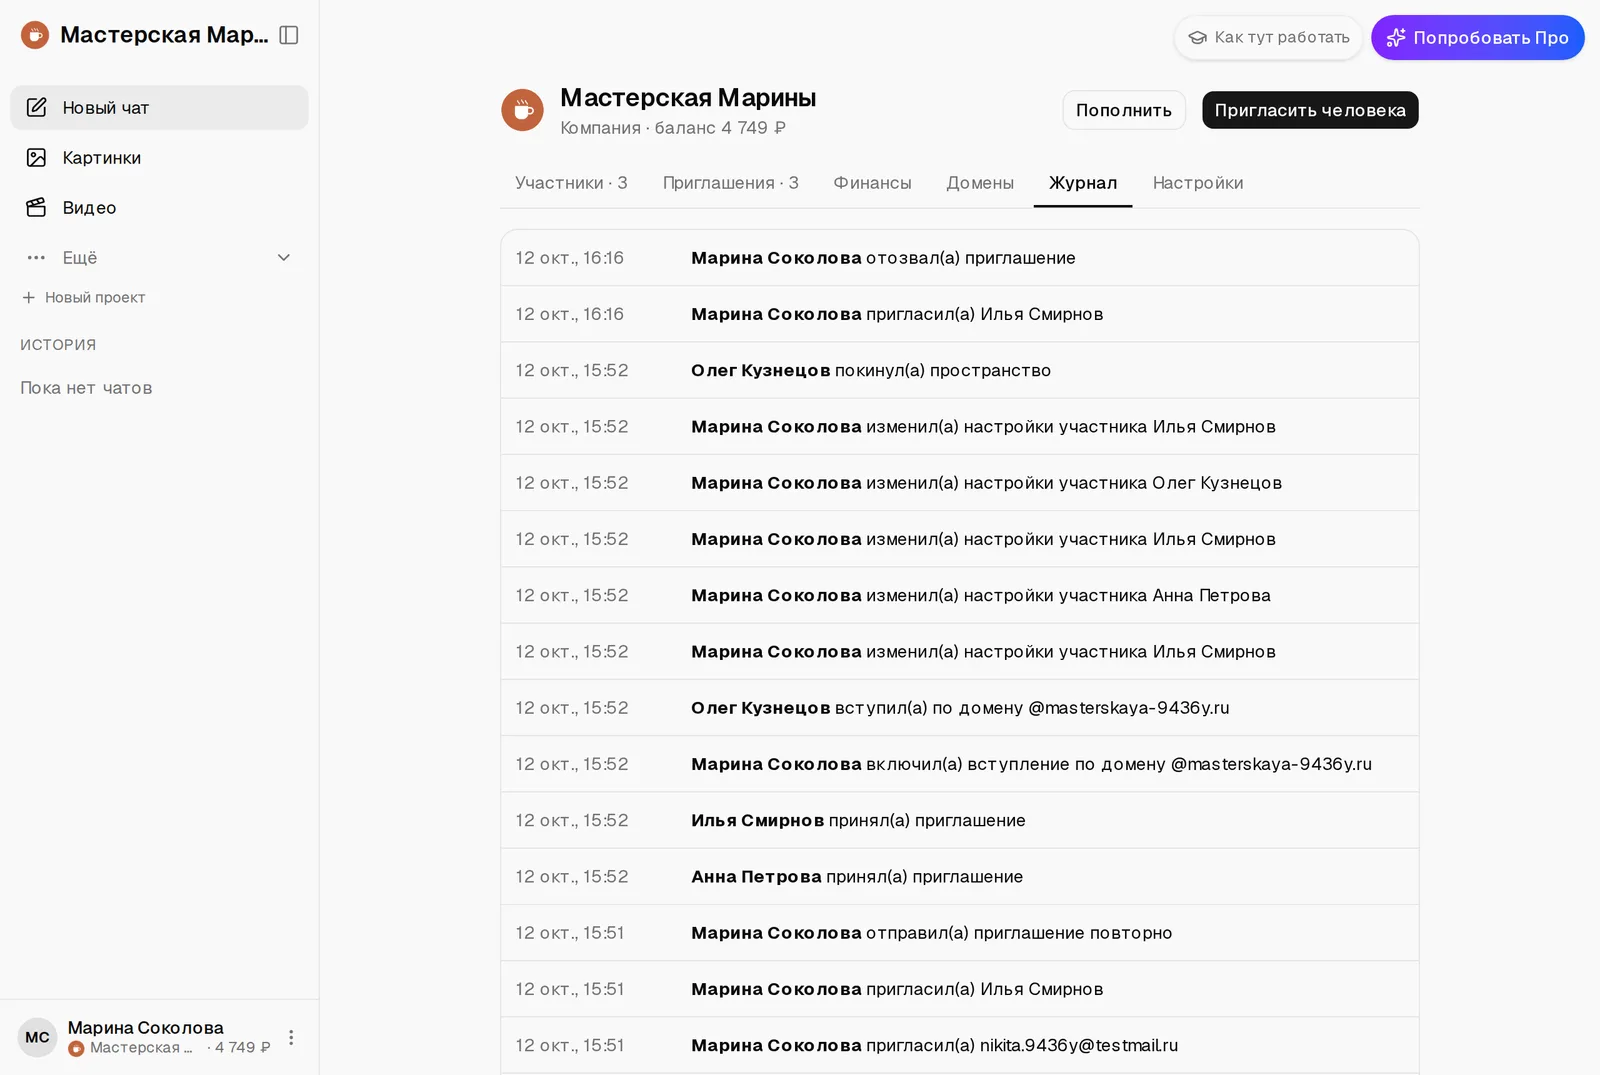Viewport: 1600px width, 1075px height.
Task: Open the Настройки tab
Action: (1198, 183)
